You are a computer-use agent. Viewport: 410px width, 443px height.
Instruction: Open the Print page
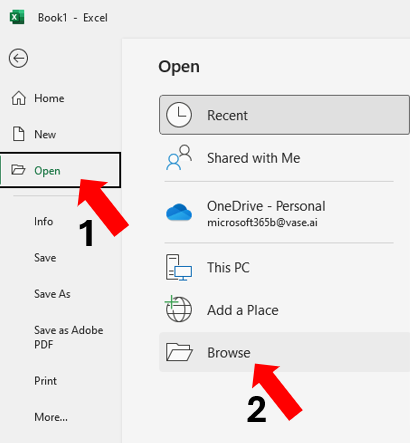click(x=45, y=381)
